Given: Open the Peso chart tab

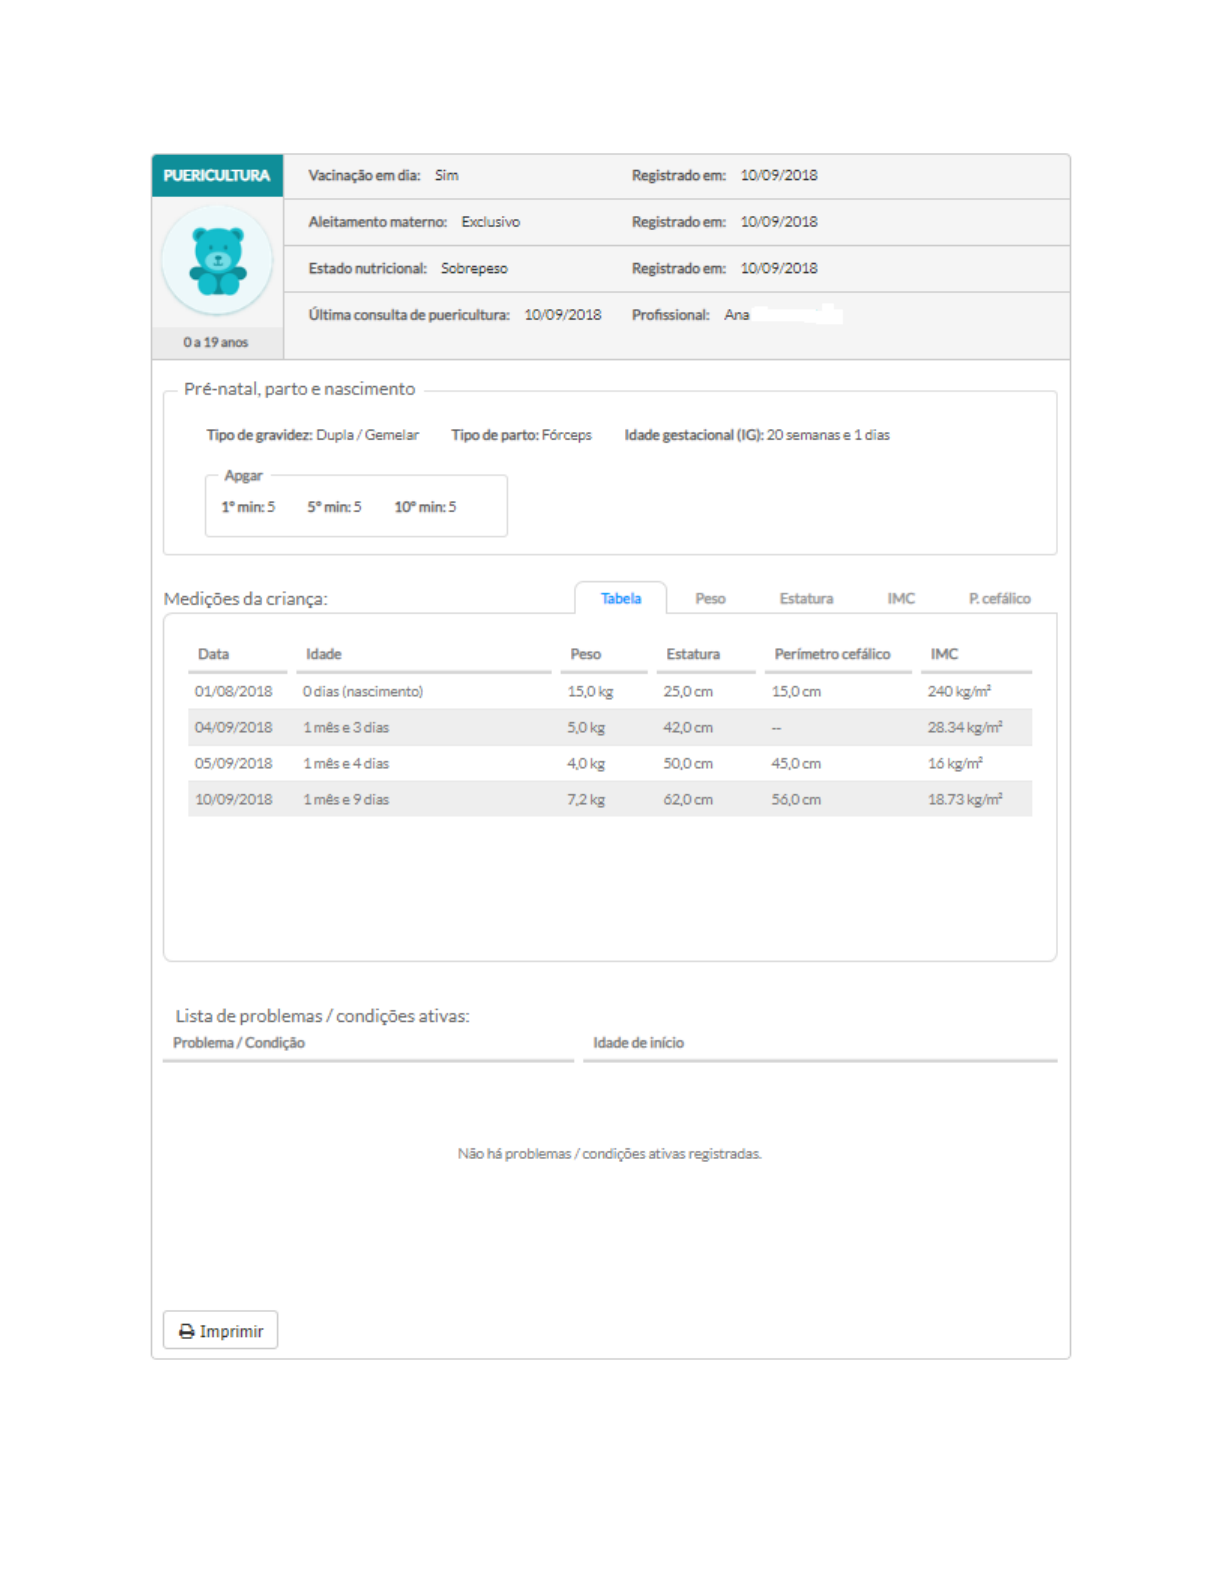Looking at the screenshot, I should [x=710, y=598].
